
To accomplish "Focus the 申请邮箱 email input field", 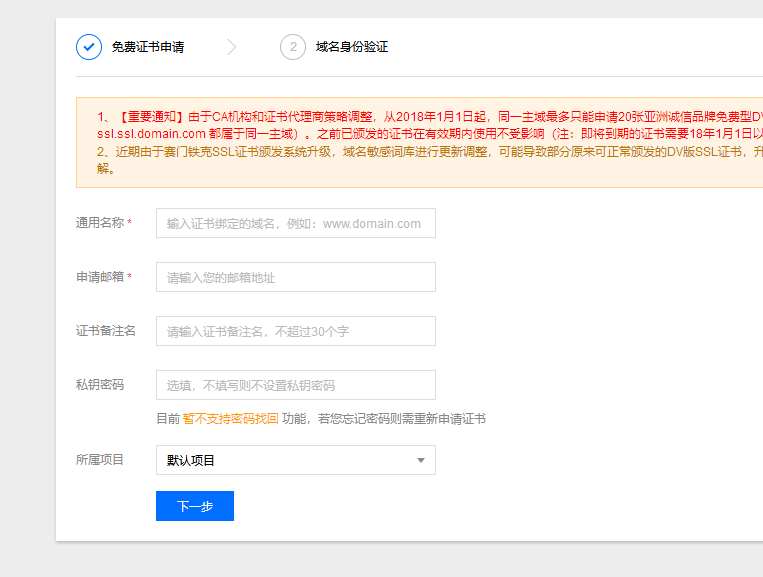I will pyautogui.click(x=295, y=277).
